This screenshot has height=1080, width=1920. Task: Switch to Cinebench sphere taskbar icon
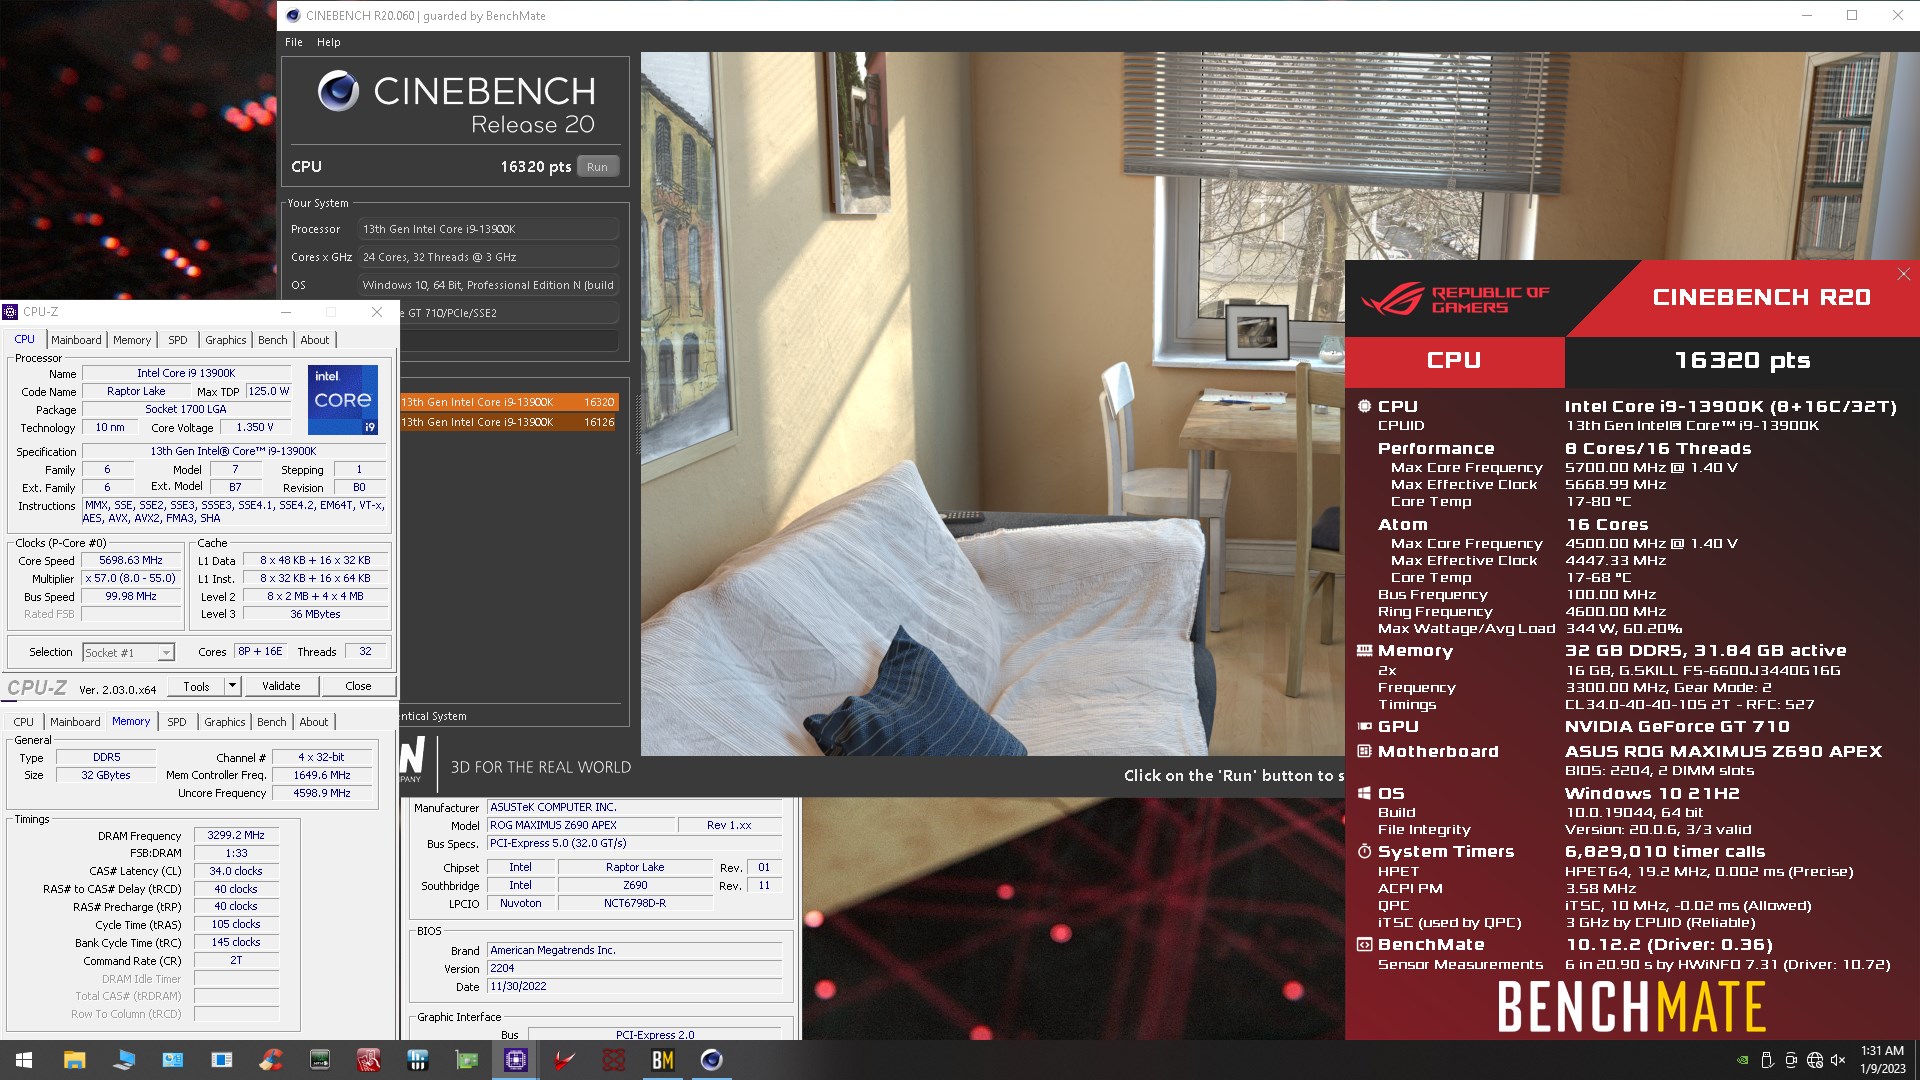click(712, 1060)
